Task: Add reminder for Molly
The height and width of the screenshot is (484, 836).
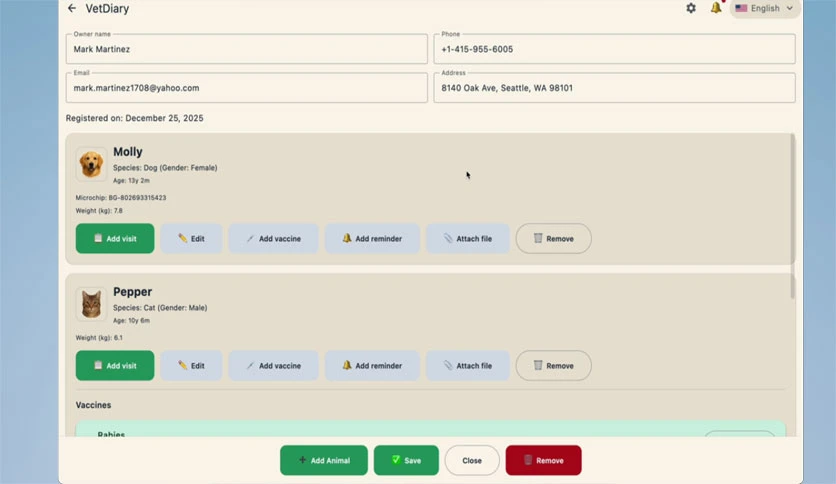Action: 372,238
